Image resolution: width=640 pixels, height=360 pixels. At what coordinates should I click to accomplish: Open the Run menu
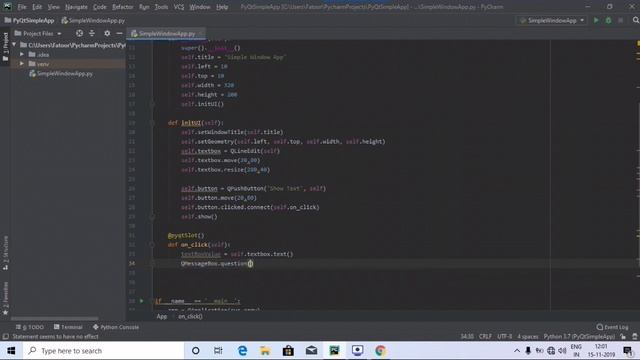click(x=144, y=7)
